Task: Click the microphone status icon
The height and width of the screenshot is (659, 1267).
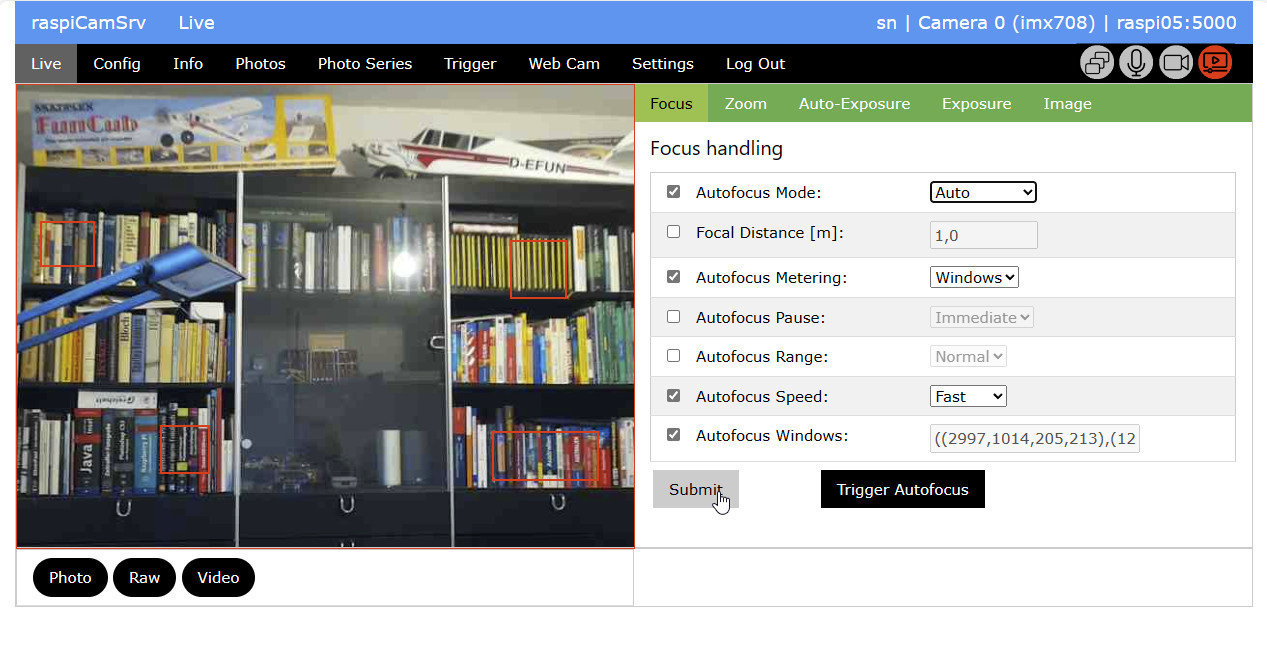Action: click(1136, 63)
